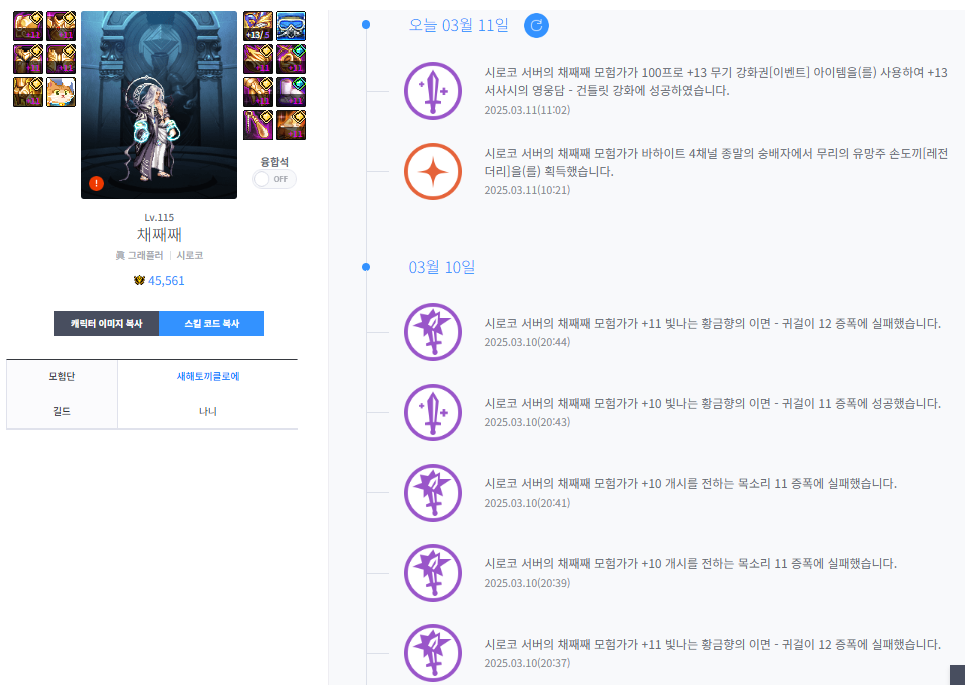Click the goggles title equipment icon

291,26
